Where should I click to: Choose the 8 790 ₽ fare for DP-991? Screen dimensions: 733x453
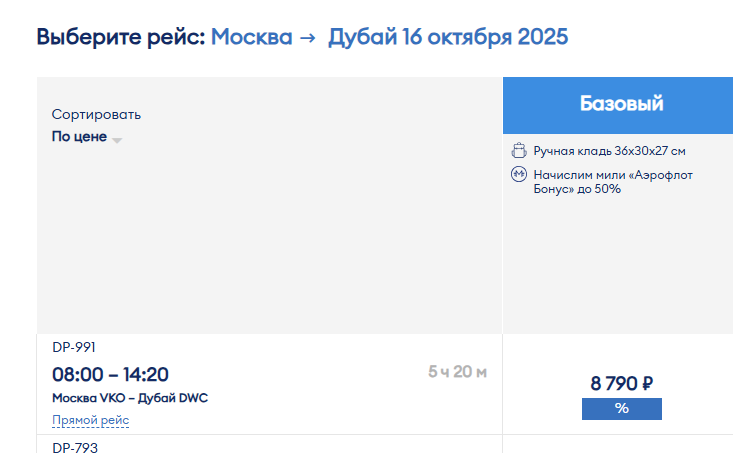click(621, 383)
